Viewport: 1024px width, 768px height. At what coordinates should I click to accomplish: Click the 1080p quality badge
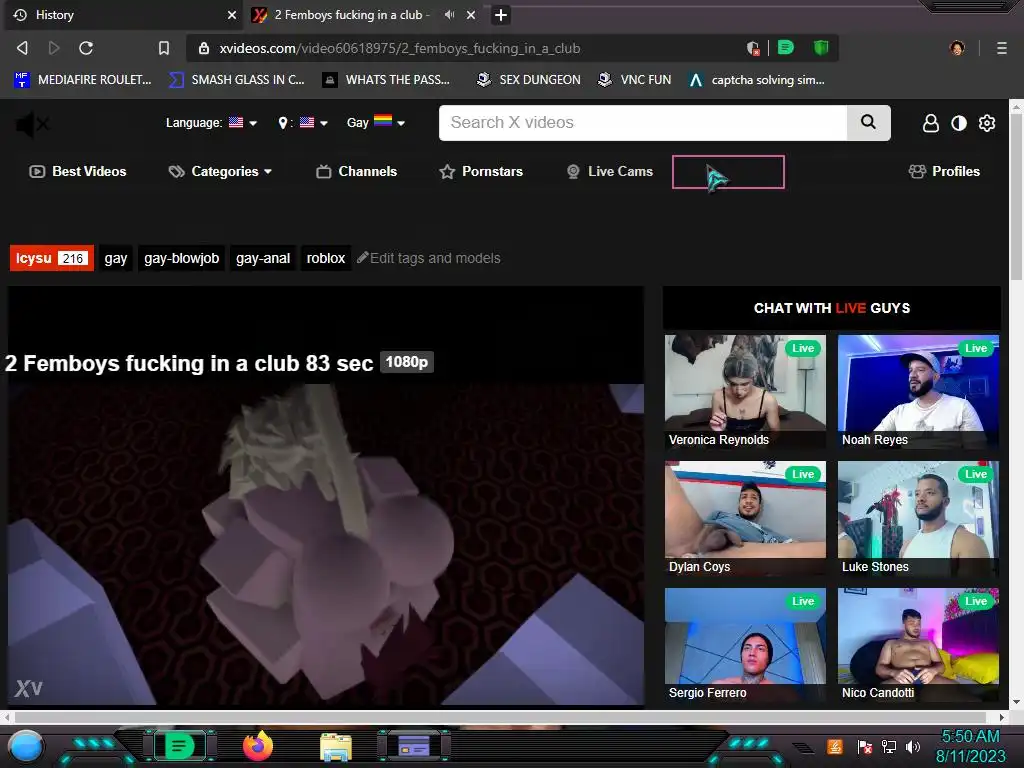tap(406, 362)
